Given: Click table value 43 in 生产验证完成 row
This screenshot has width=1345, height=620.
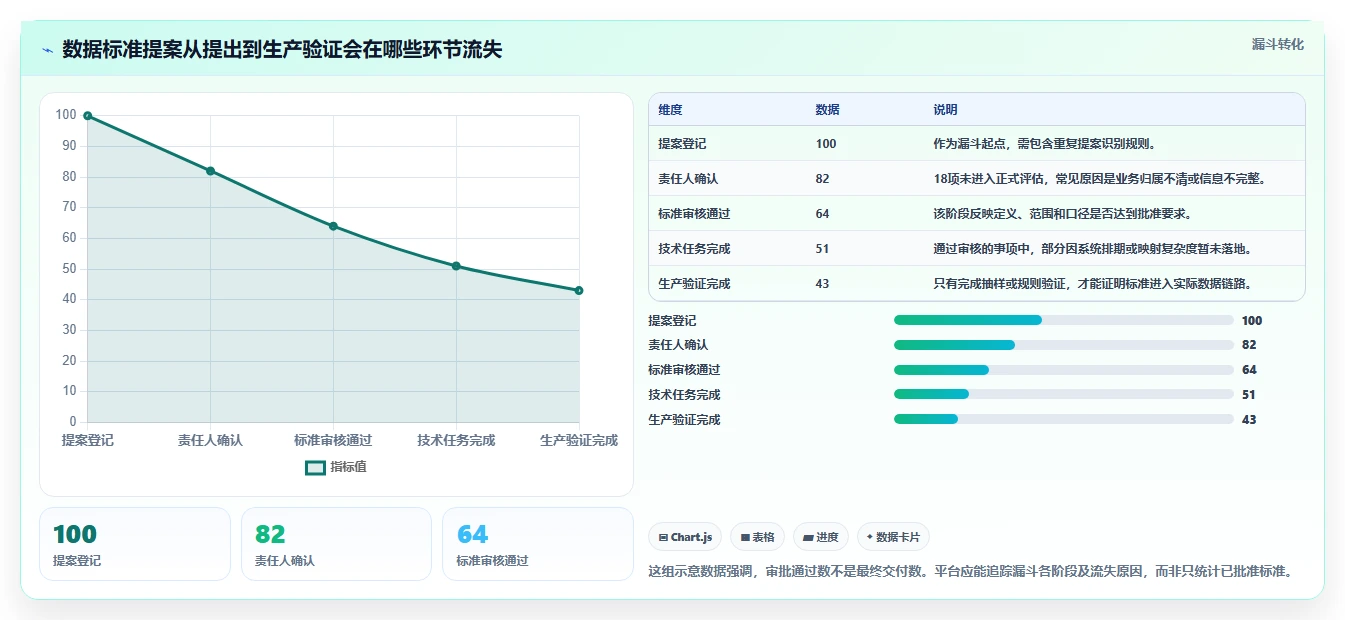Looking at the screenshot, I should [x=822, y=284].
